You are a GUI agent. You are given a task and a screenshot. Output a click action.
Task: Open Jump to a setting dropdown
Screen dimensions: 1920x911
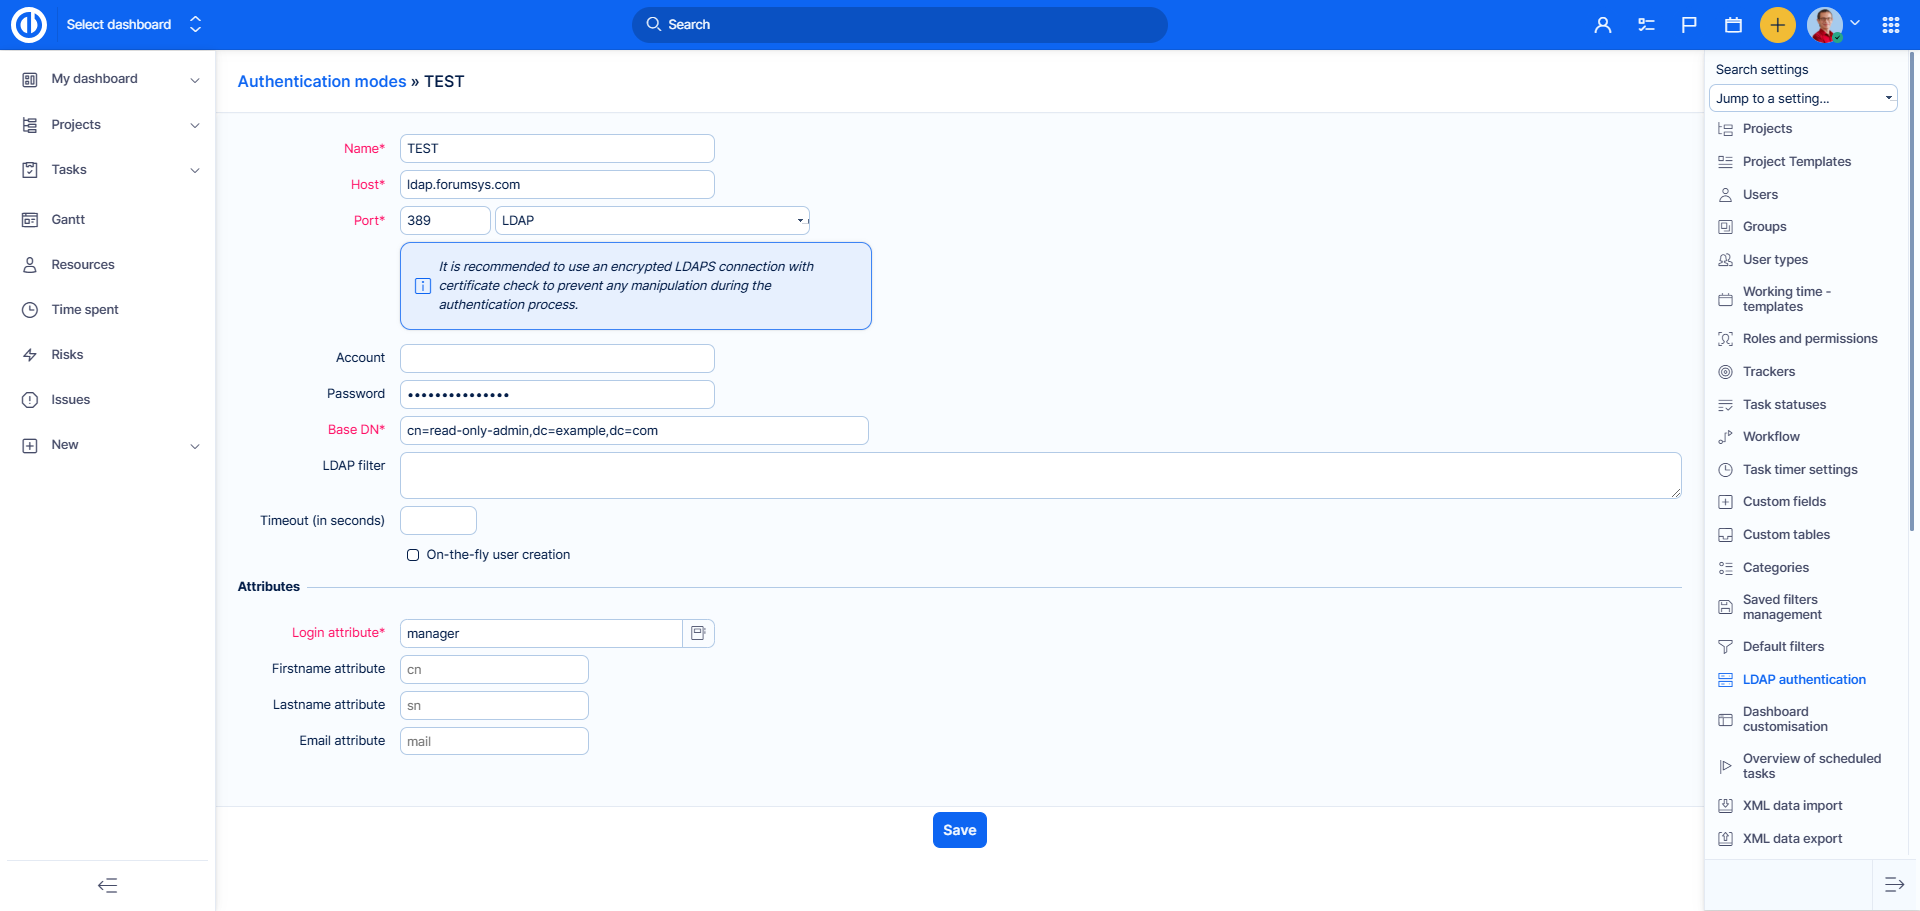1803,98
